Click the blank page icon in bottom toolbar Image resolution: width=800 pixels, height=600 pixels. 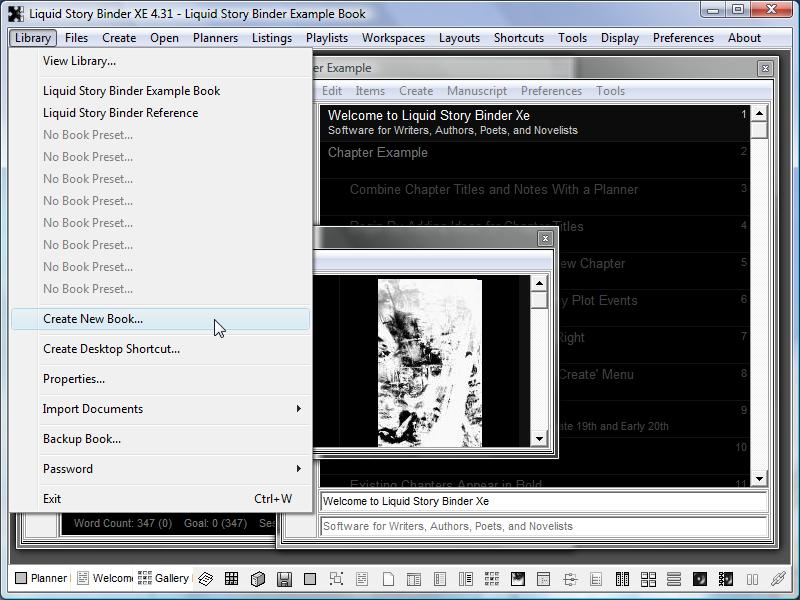click(x=388, y=579)
